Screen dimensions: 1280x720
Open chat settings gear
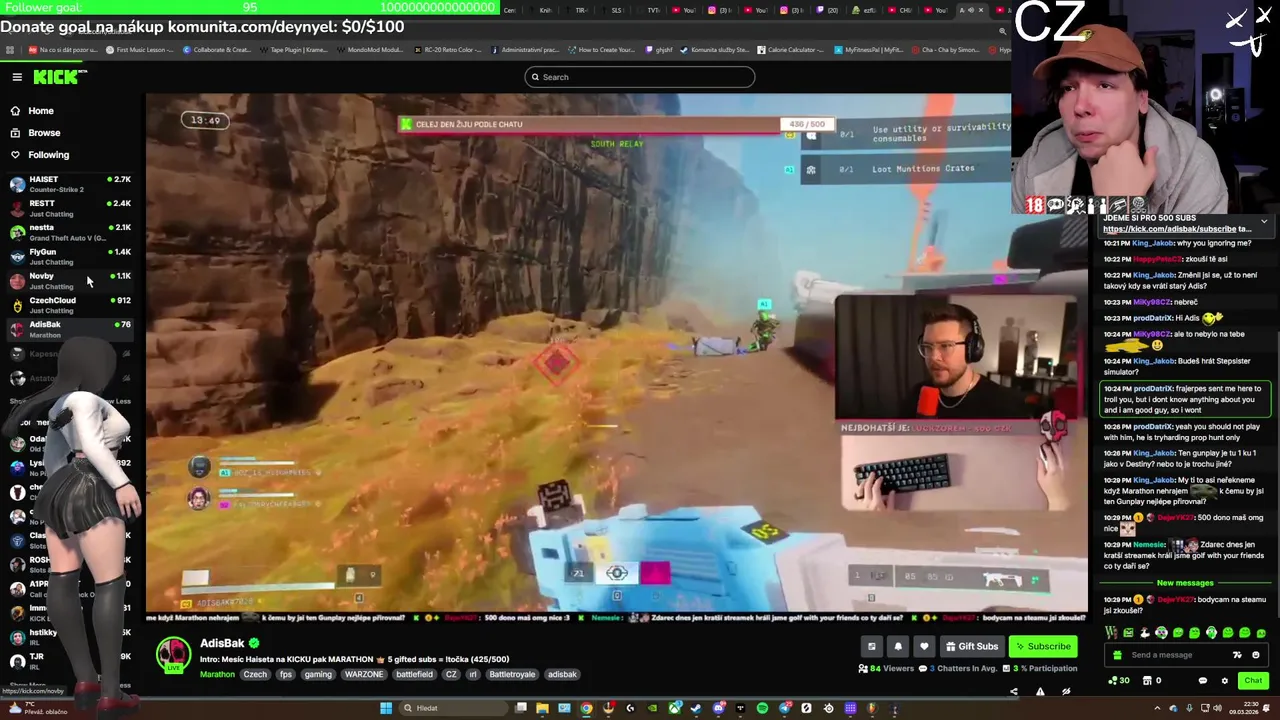click(x=1224, y=681)
